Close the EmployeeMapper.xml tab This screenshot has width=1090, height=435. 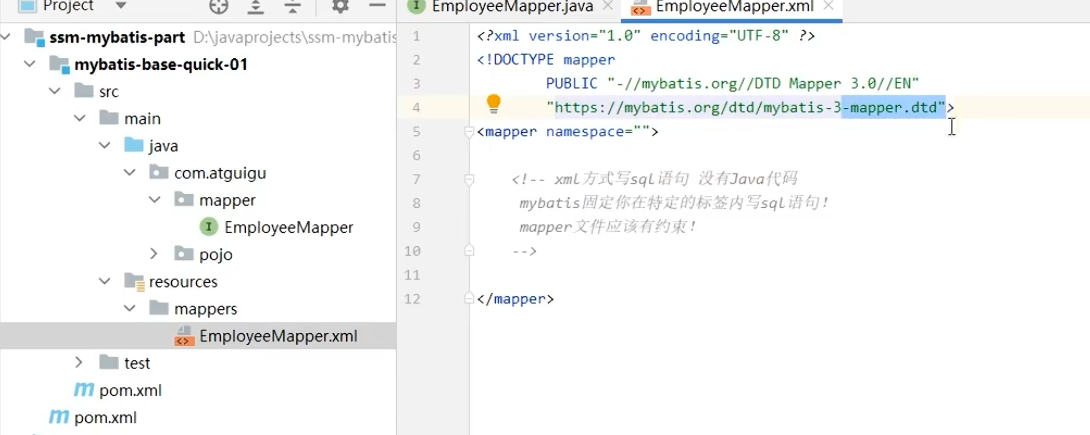pos(828,6)
